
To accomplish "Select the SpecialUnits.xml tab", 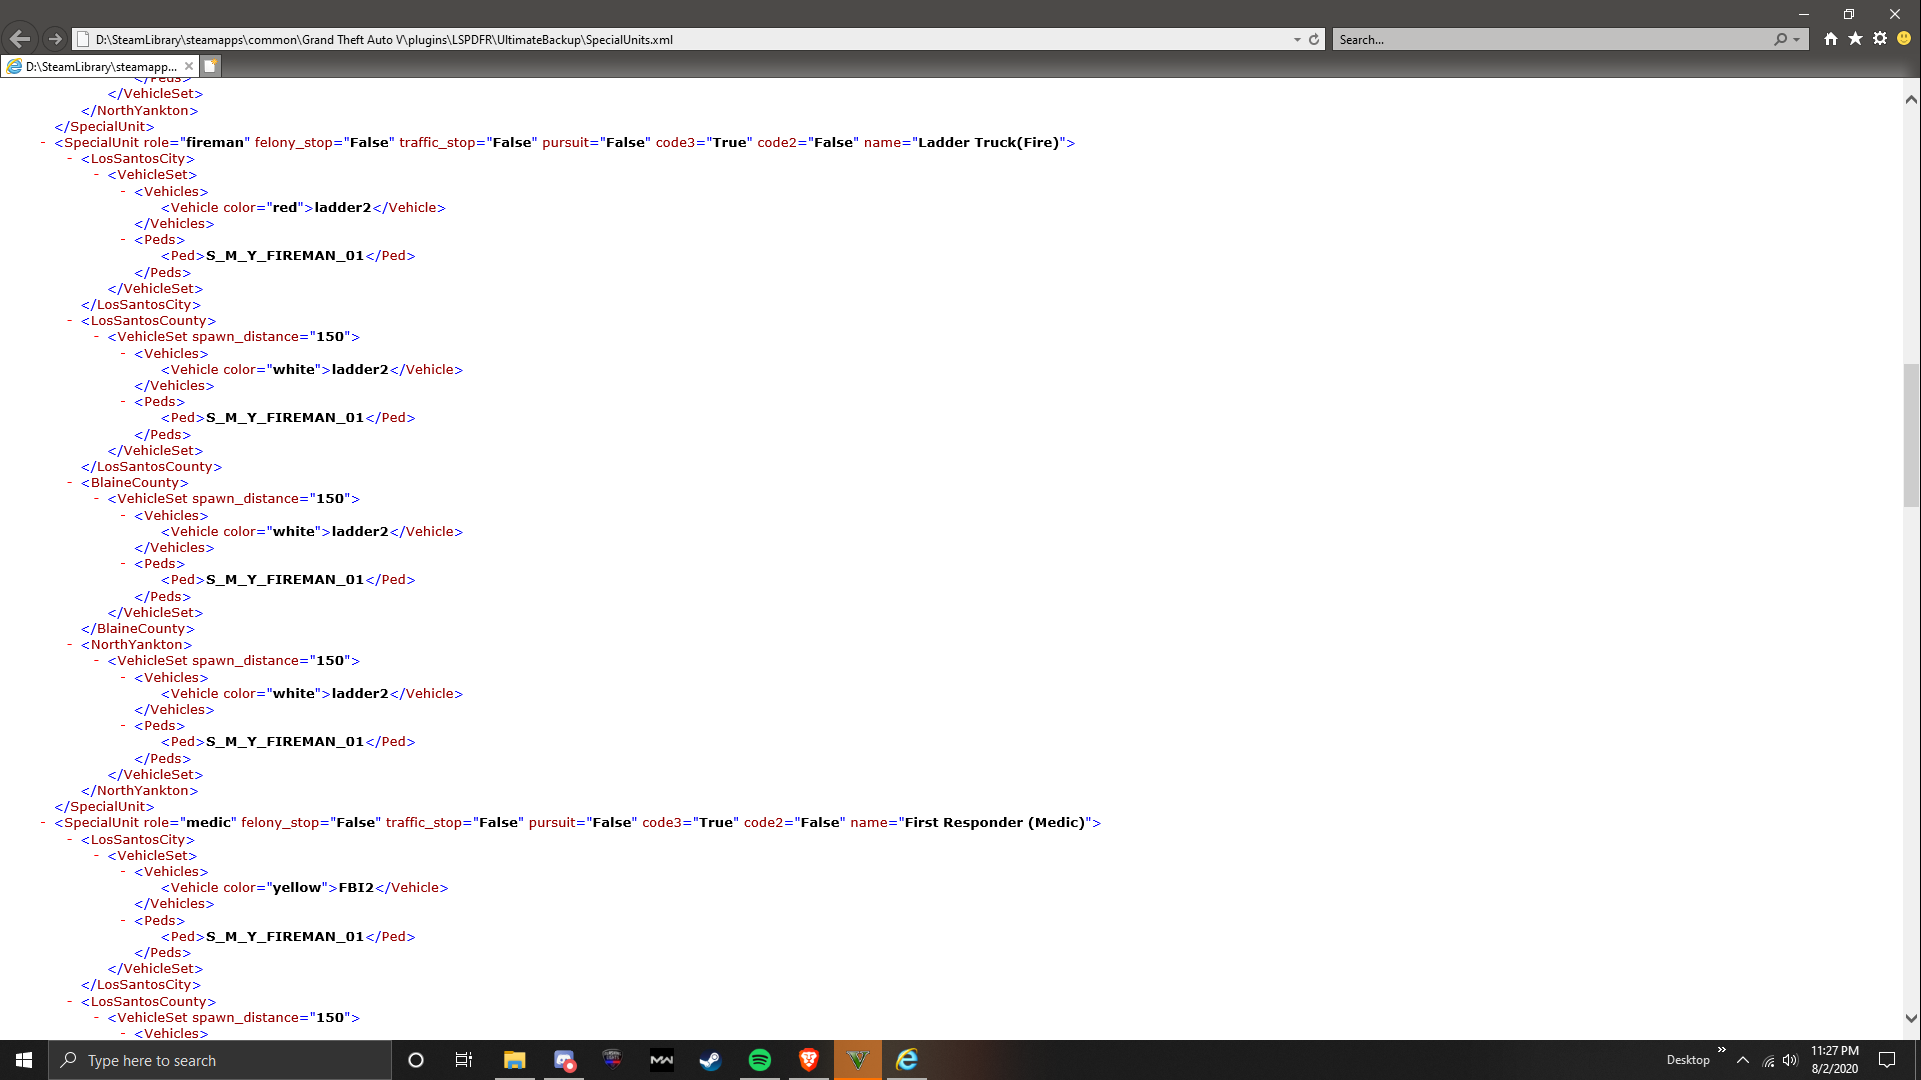I will coord(100,67).
